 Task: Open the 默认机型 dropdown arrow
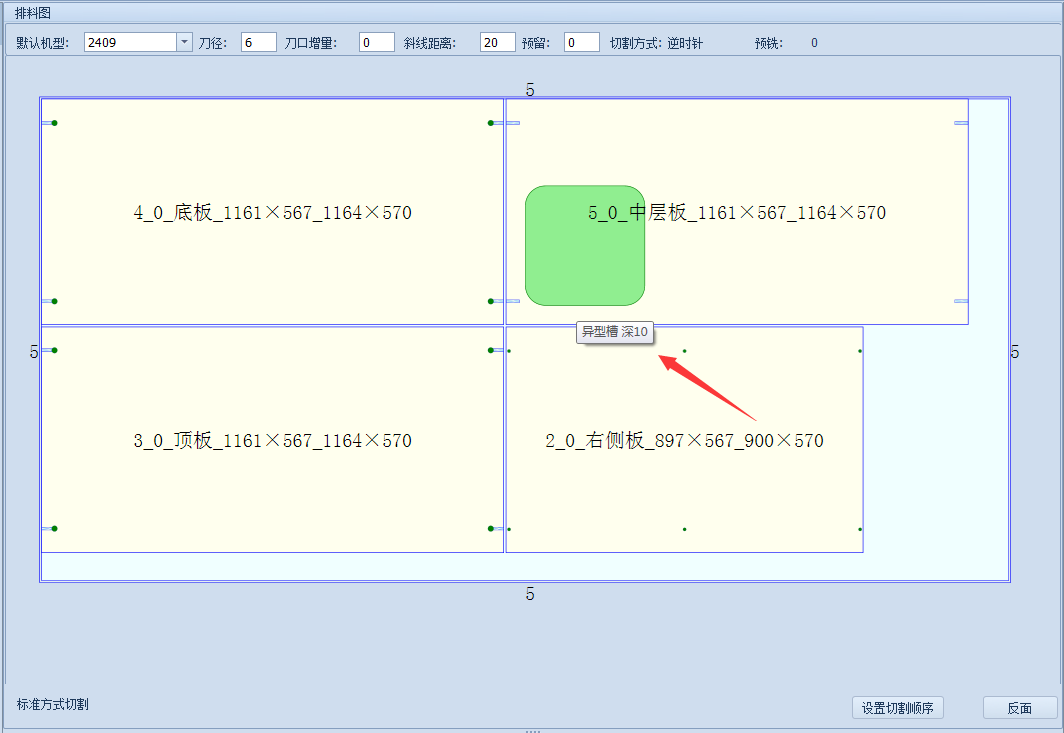pos(183,42)
